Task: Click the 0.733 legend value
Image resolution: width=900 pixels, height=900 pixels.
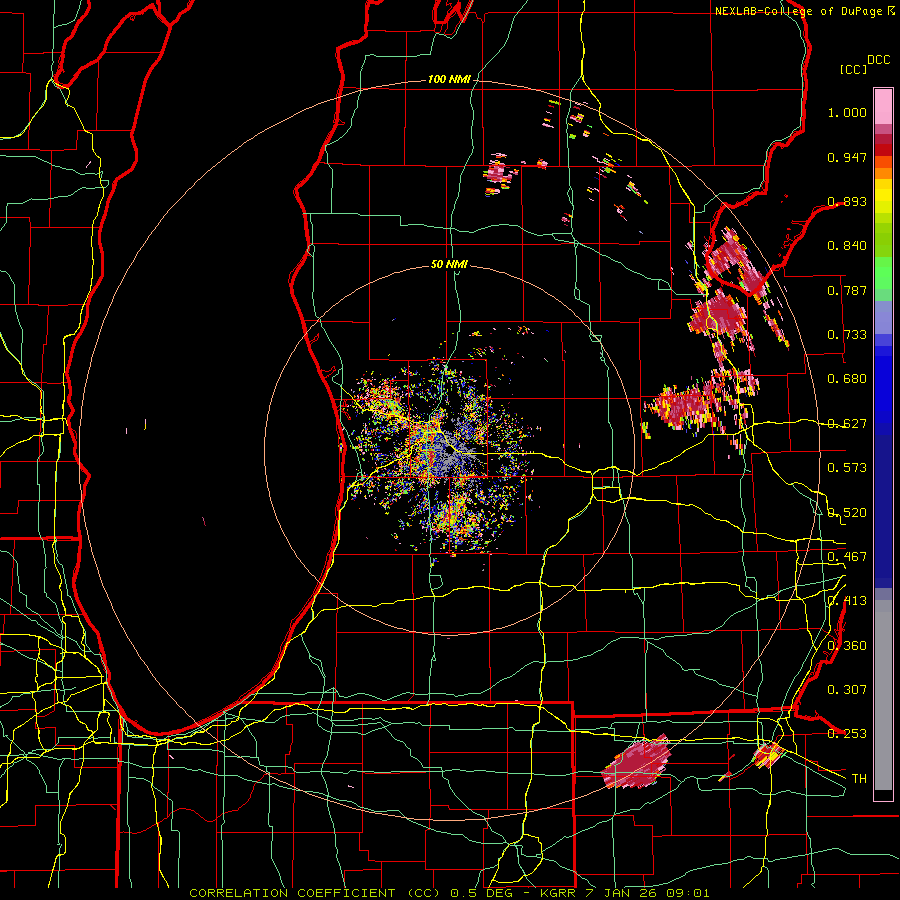Action: (847, 335)
